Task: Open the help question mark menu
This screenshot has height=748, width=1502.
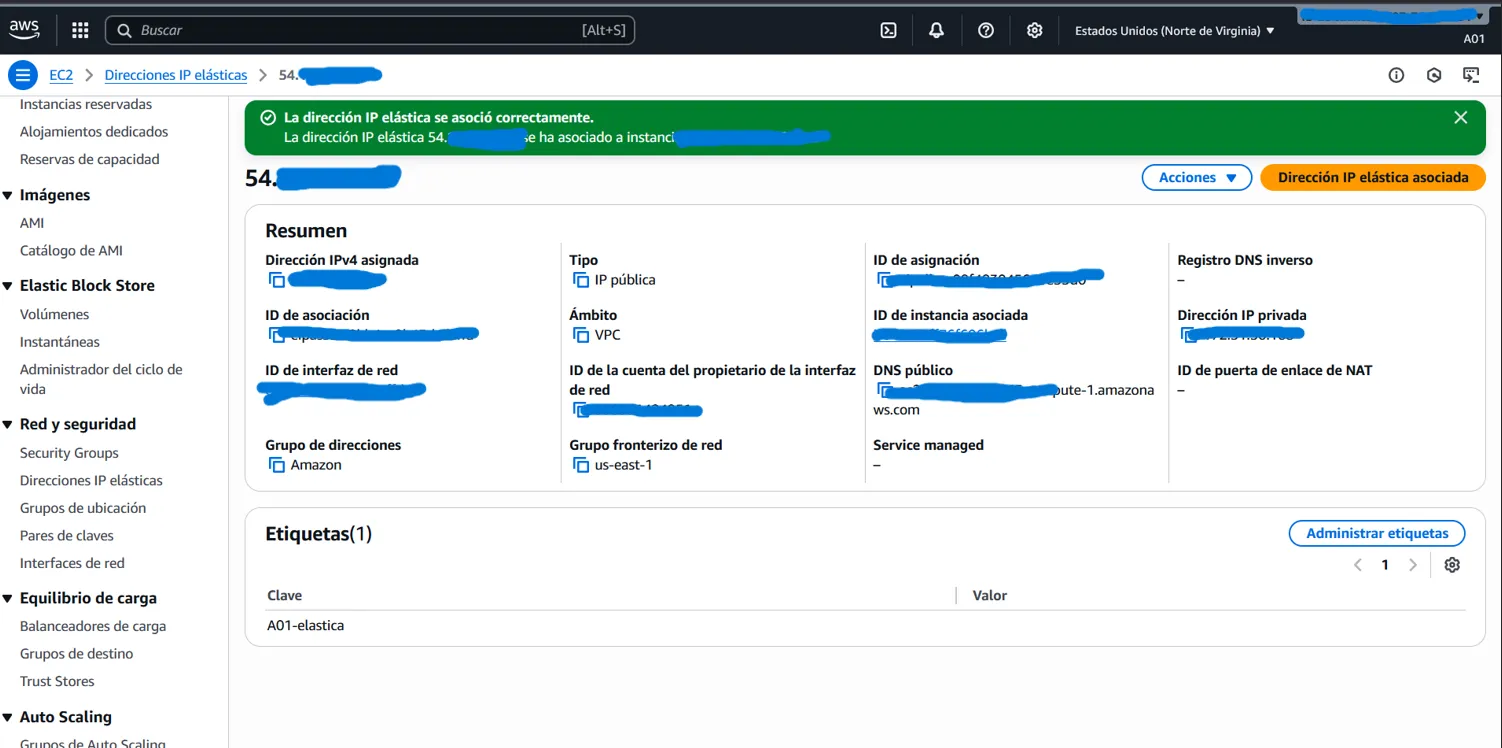Action: [x=986, y=31]
